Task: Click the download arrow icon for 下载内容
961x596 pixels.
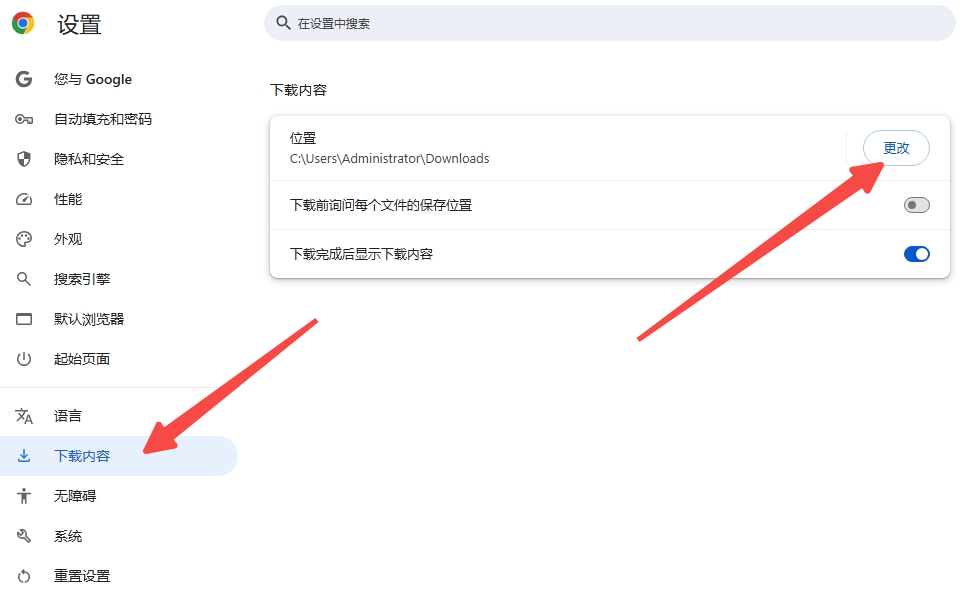Action: [x=24, y=456]
